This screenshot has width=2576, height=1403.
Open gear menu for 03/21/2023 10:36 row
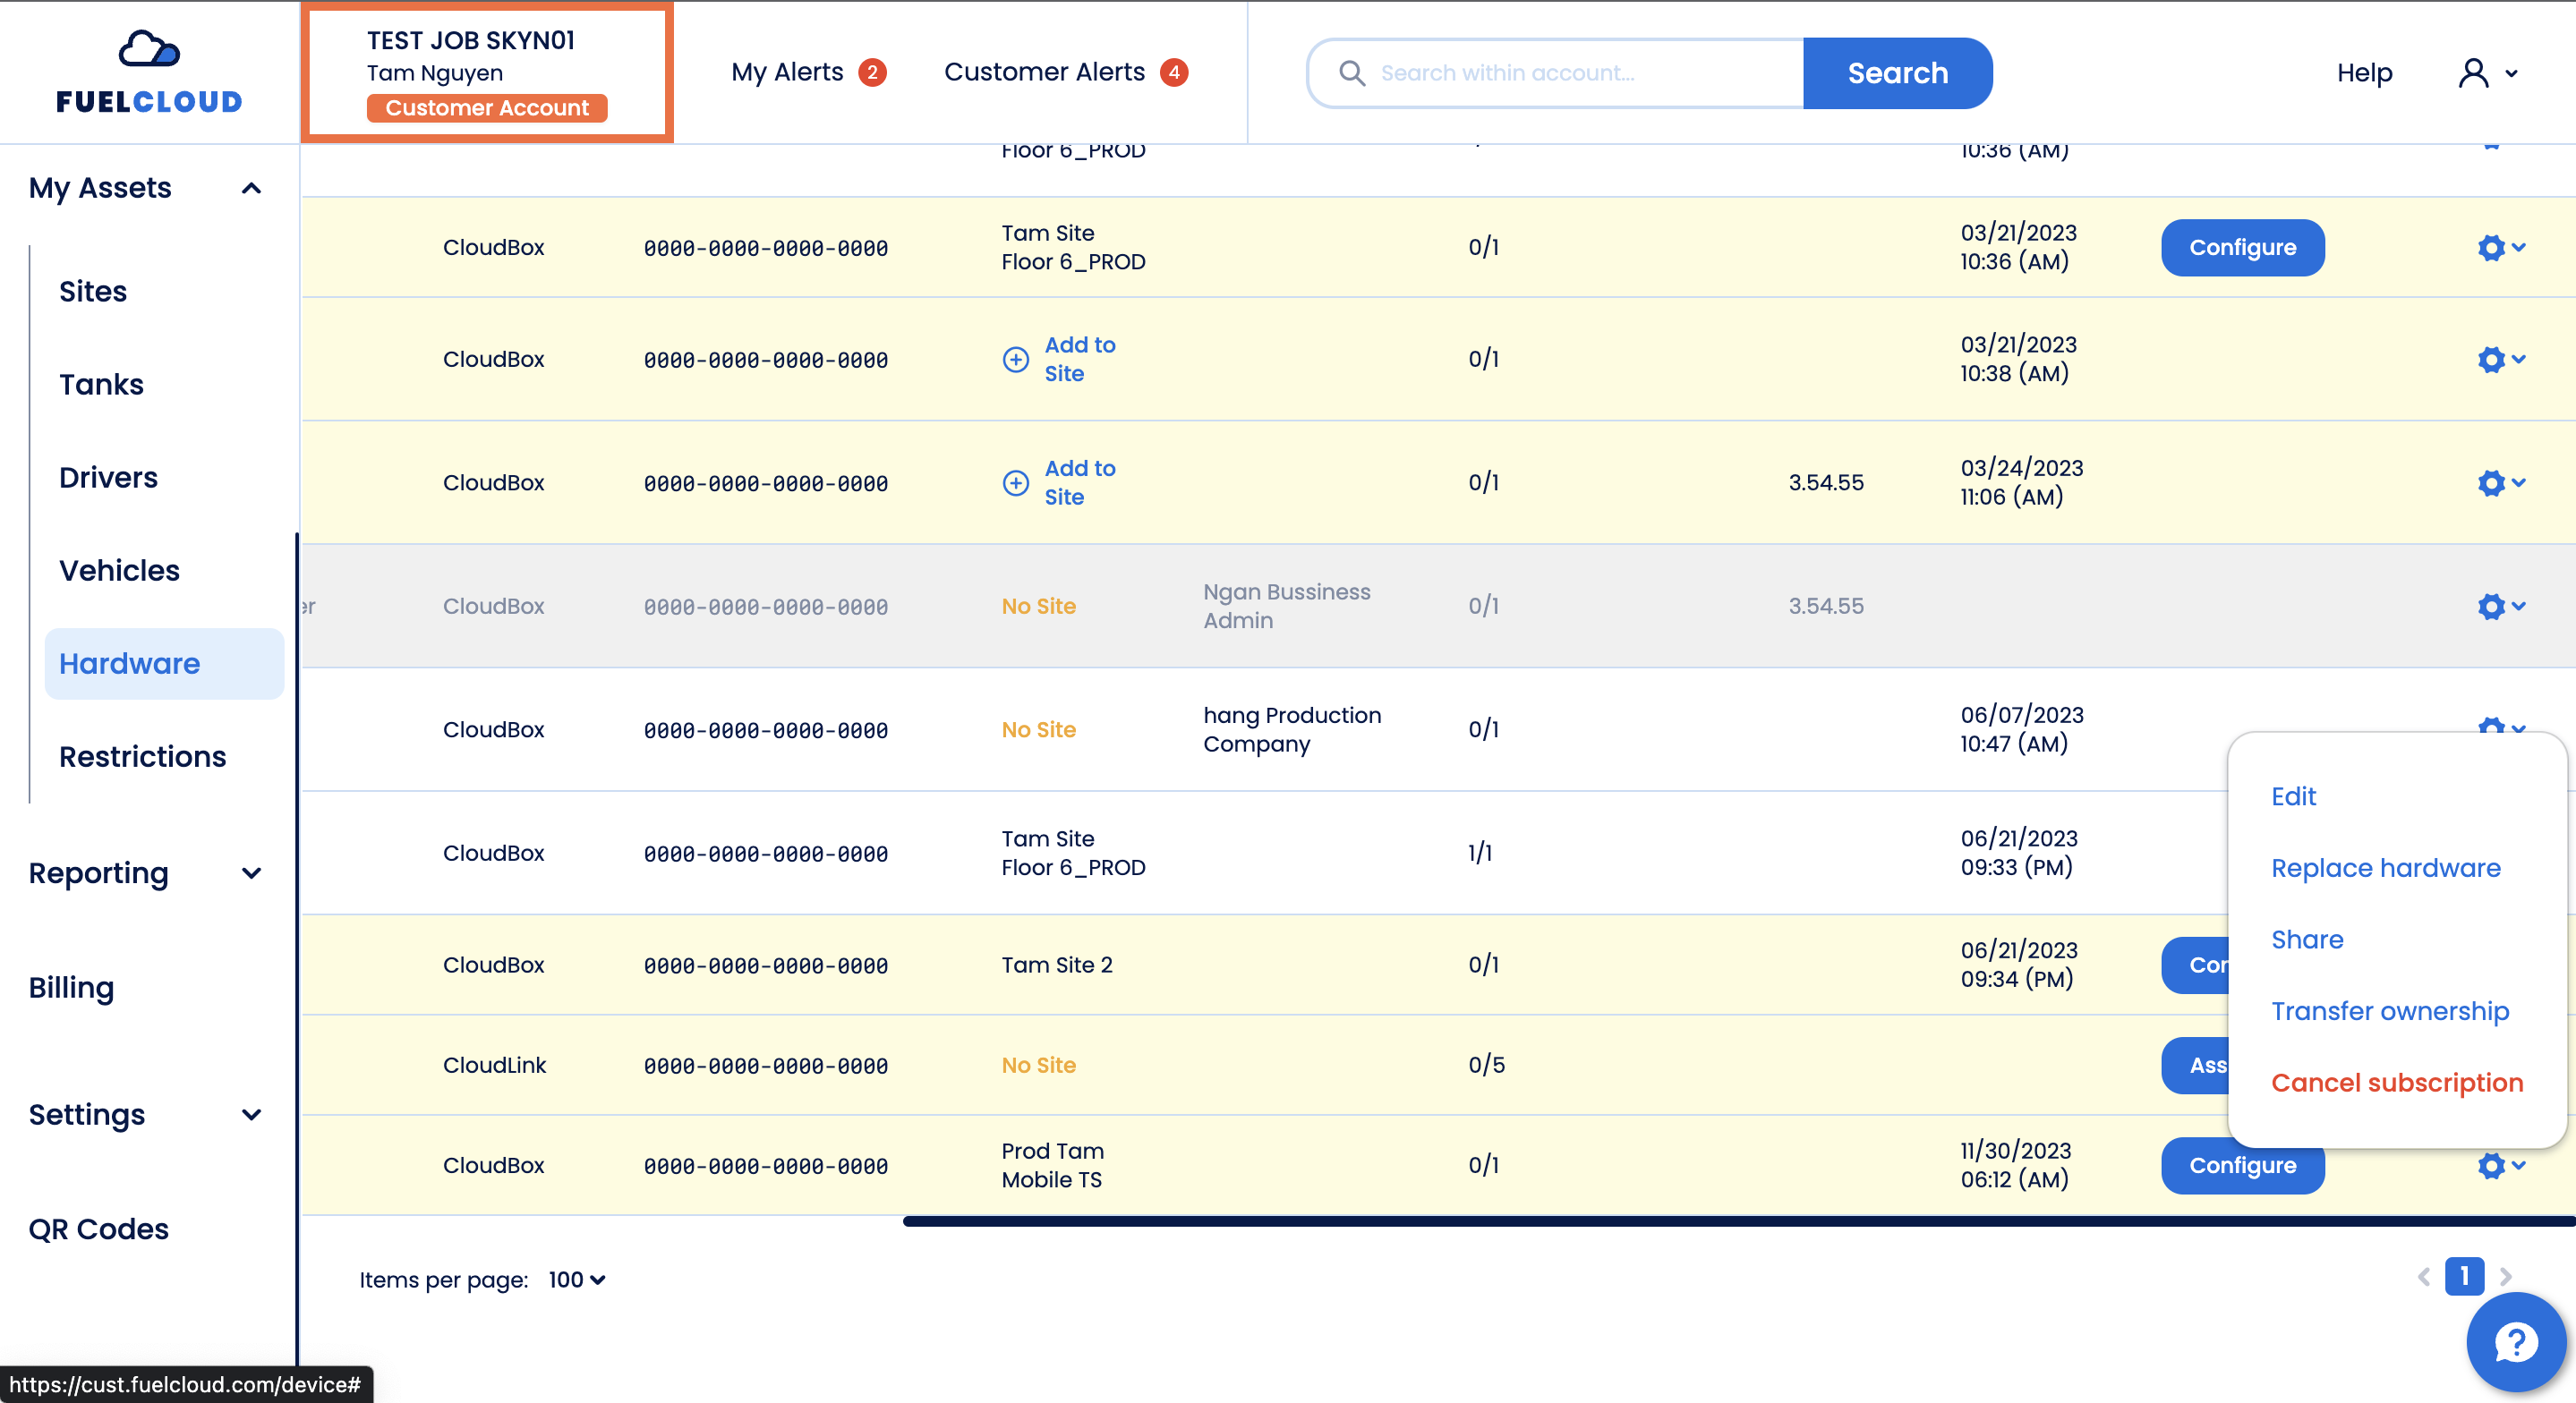pos(2501,247)
